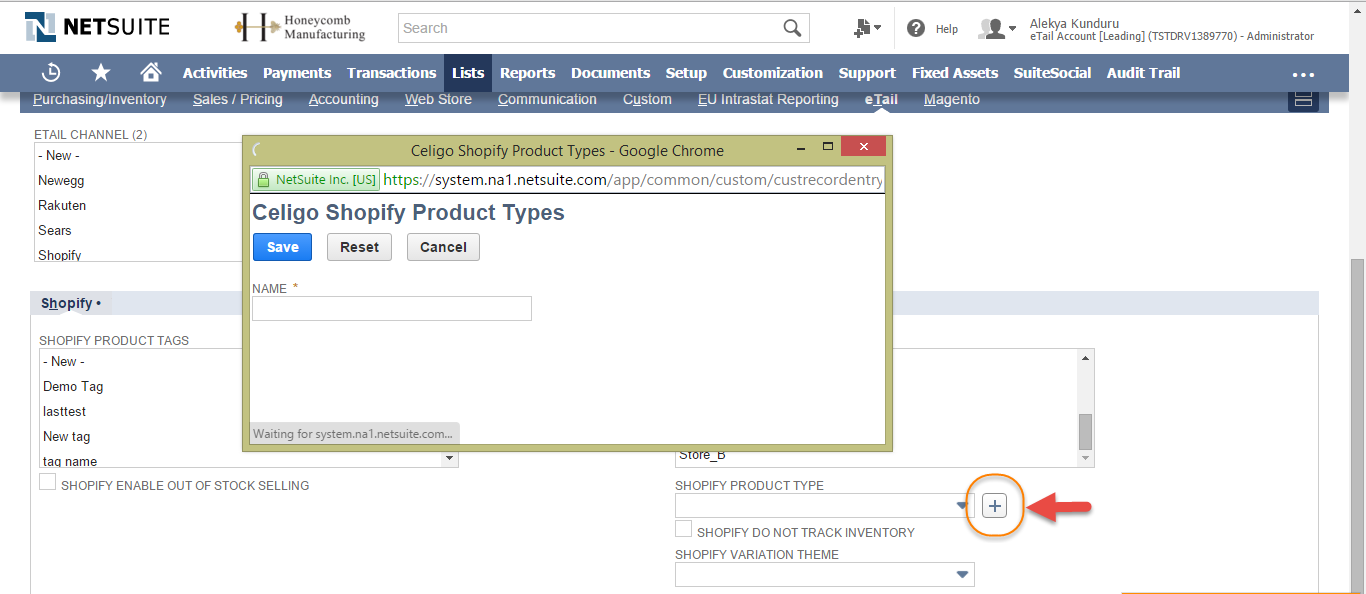The width and height of the screenshot is (1366, 594).
Task: Select "Demo Tag" in Shopify Product Tags
Action: click(73, 387)
